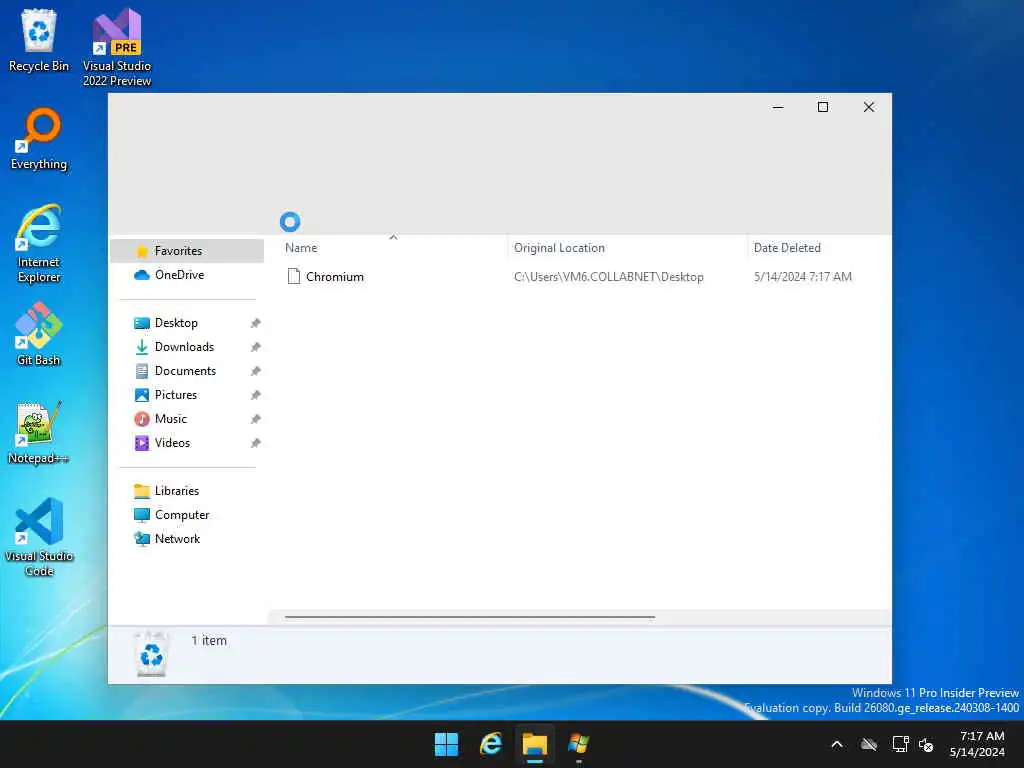This screenshot has width=1024, height=768.
Task: Click the pin next to Videos
Action: 256,443
